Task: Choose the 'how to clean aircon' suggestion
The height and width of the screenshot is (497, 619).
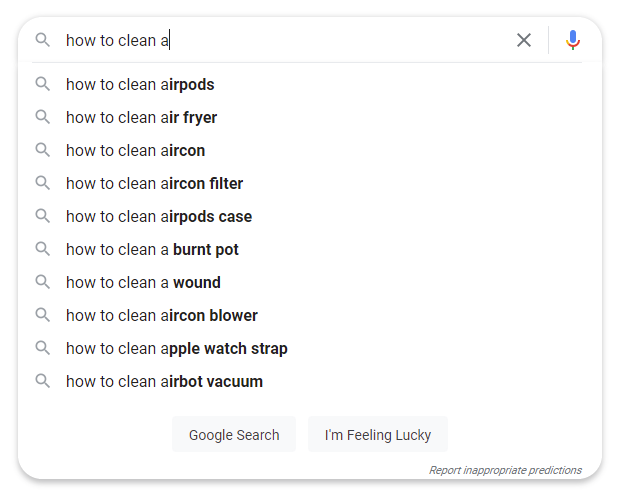Action: (x=135, y=150)
